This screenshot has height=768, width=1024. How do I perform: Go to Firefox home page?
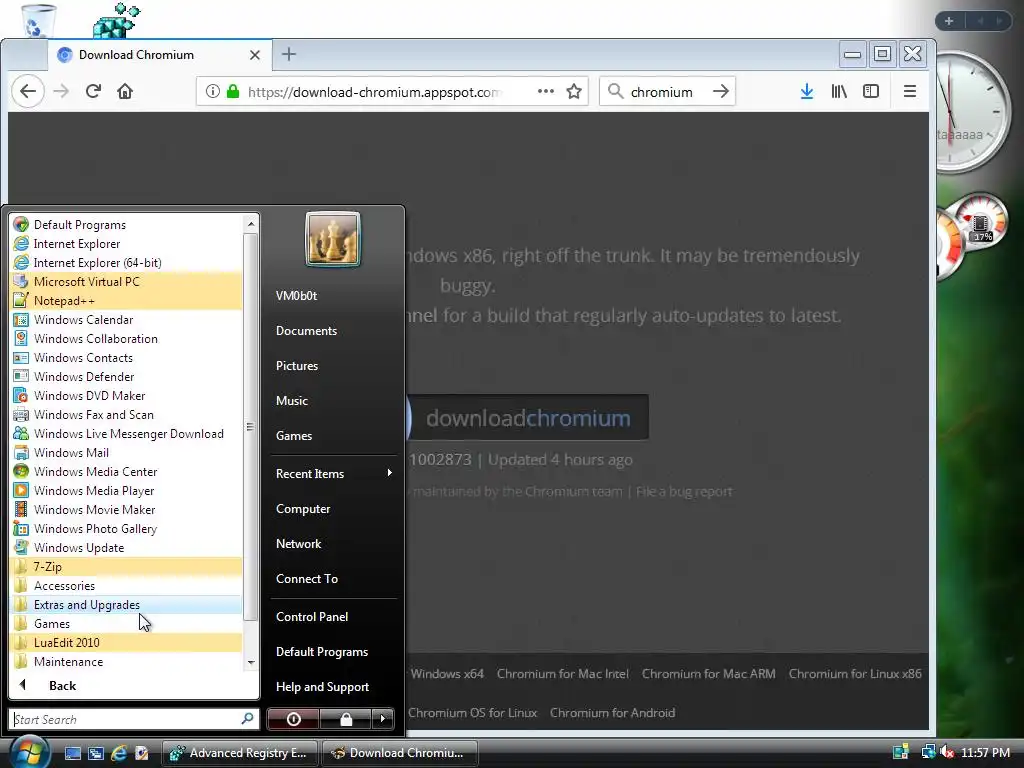pos(125,91)
